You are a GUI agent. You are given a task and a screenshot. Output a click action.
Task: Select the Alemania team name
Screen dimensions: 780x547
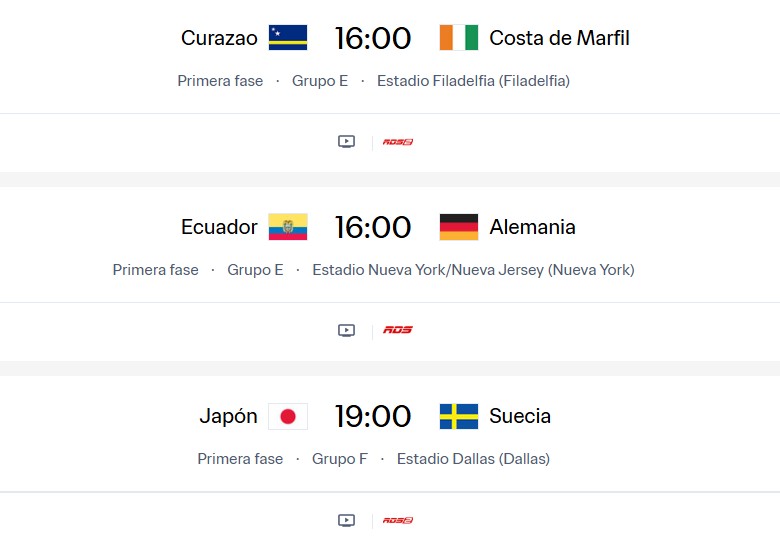click(532, 227)
